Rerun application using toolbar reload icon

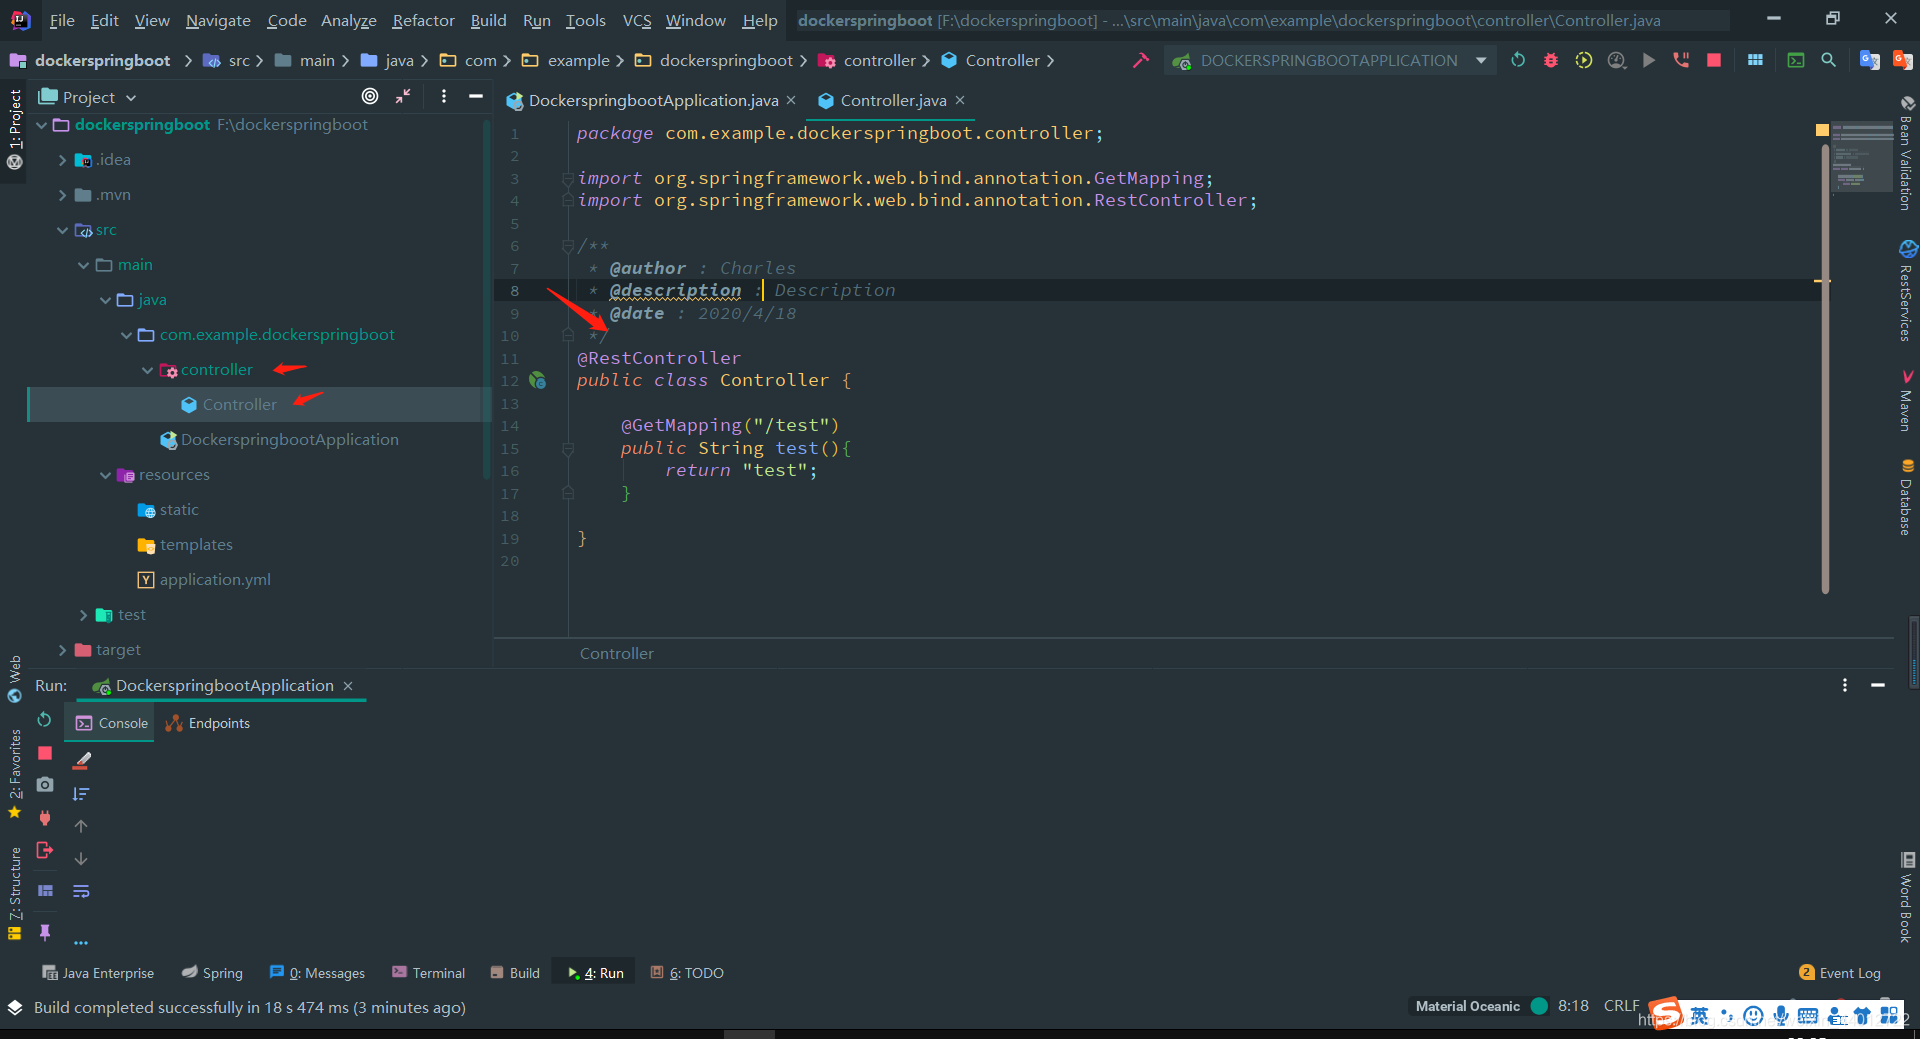coord(1518,60)
